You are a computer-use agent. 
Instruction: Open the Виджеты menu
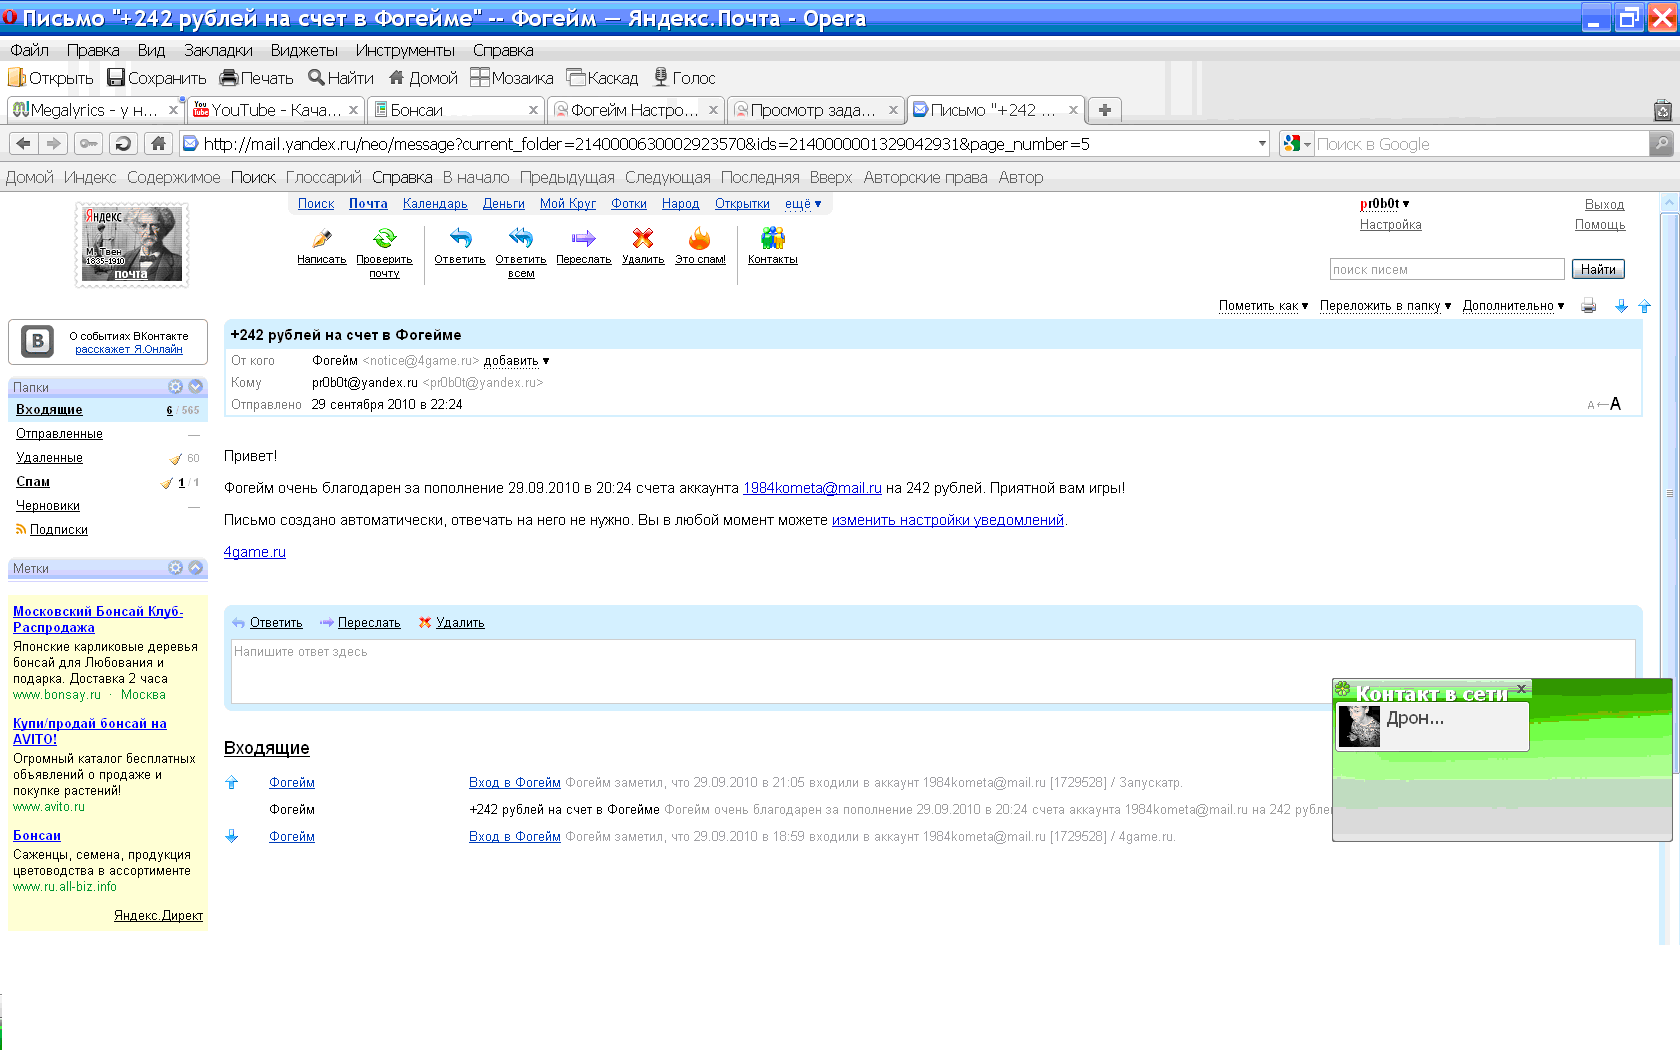click(304, 50)
